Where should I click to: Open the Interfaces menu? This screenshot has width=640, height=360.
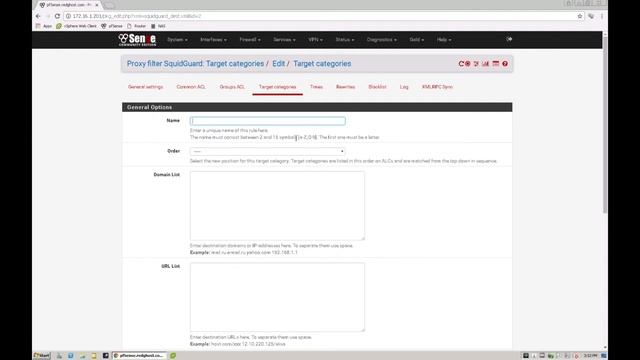[213, 40]
